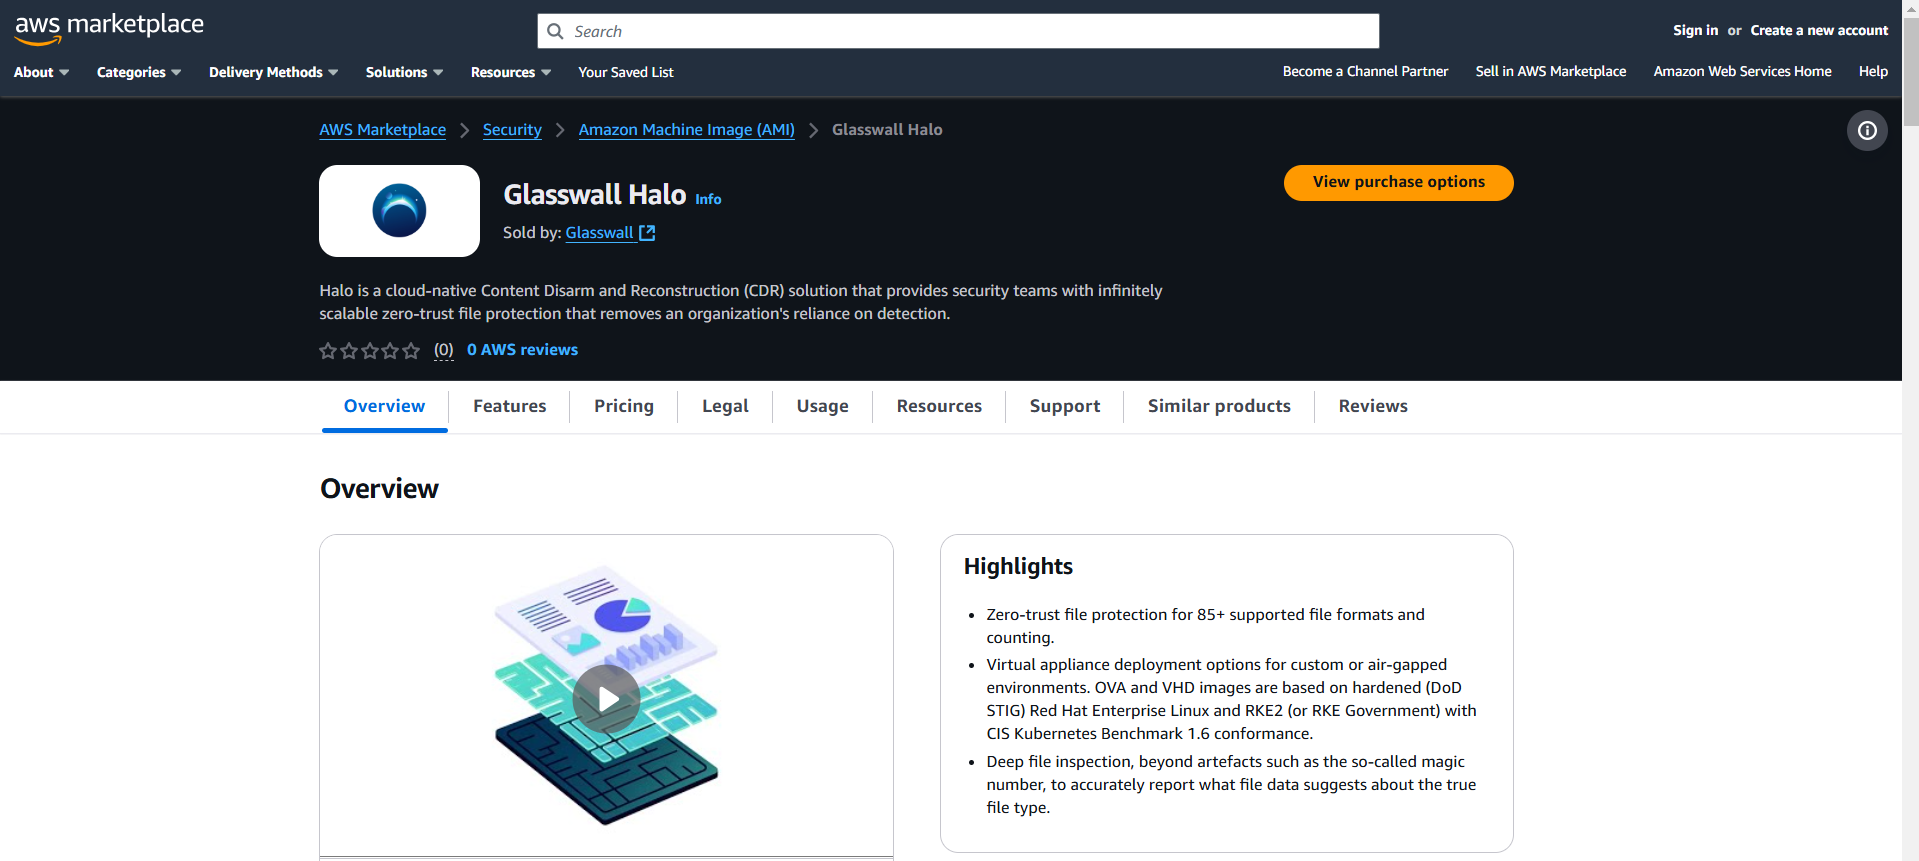
Task: Select the Features tab
Action: click(509, 406)
